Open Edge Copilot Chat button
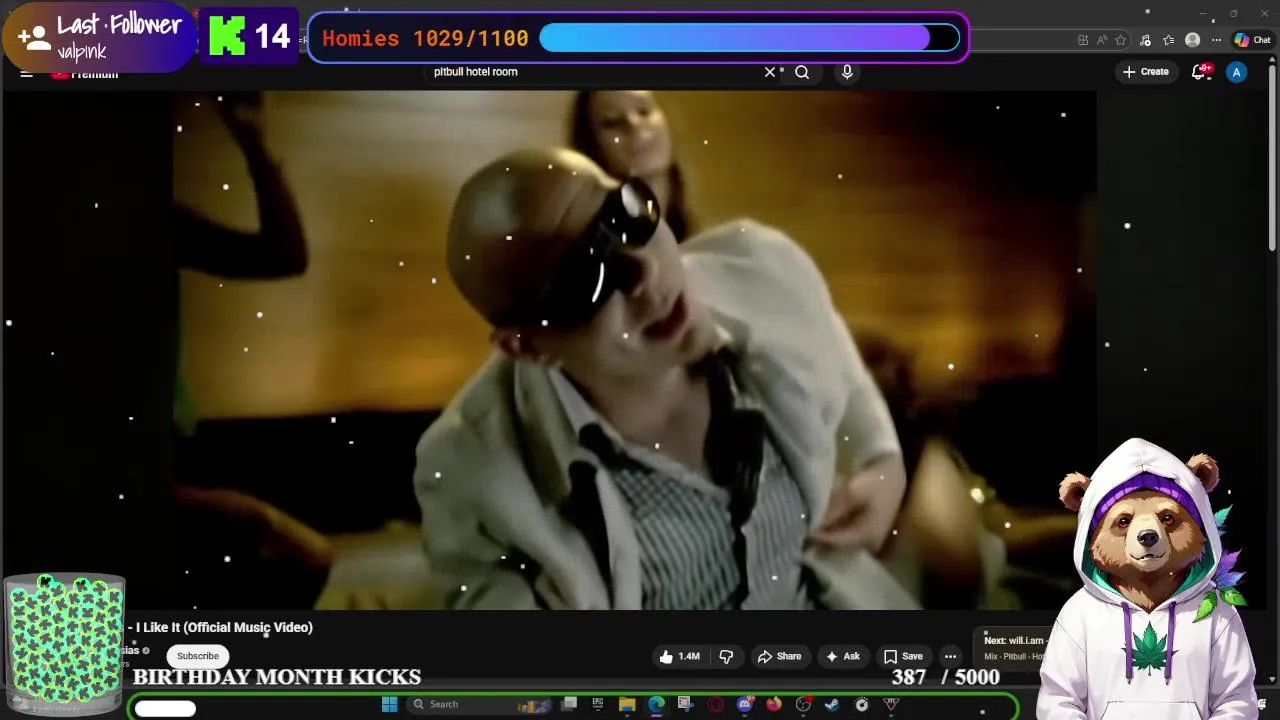The height and width of the screenshot is (720, 1280). point(1252,40)
